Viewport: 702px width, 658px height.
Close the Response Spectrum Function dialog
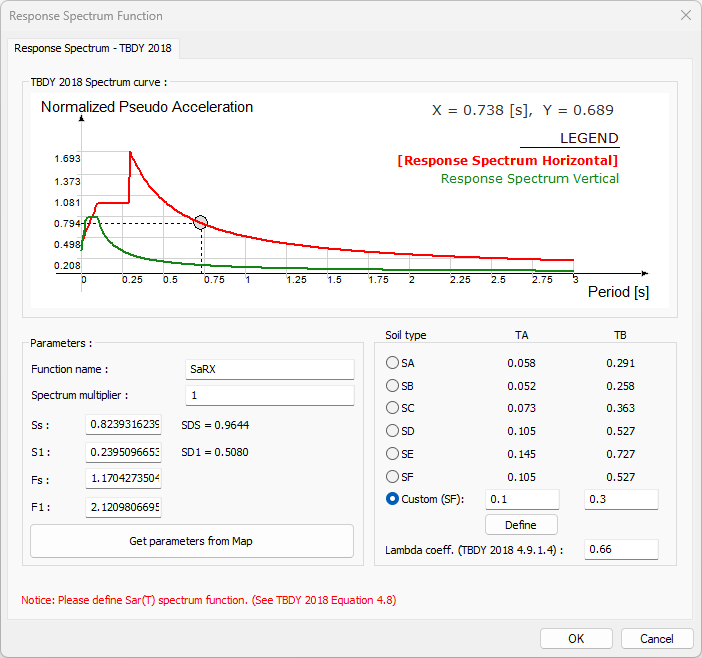[685, 16]
